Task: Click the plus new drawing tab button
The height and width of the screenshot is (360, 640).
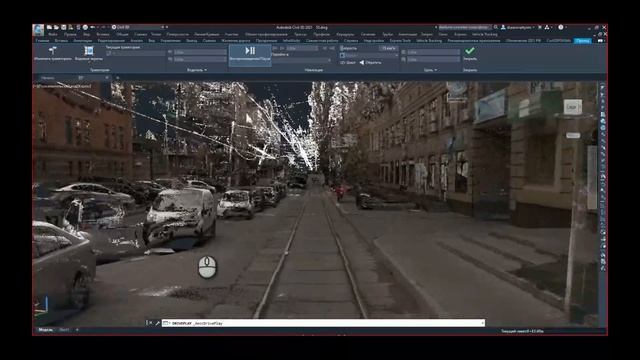Action: tap(118, 78)
